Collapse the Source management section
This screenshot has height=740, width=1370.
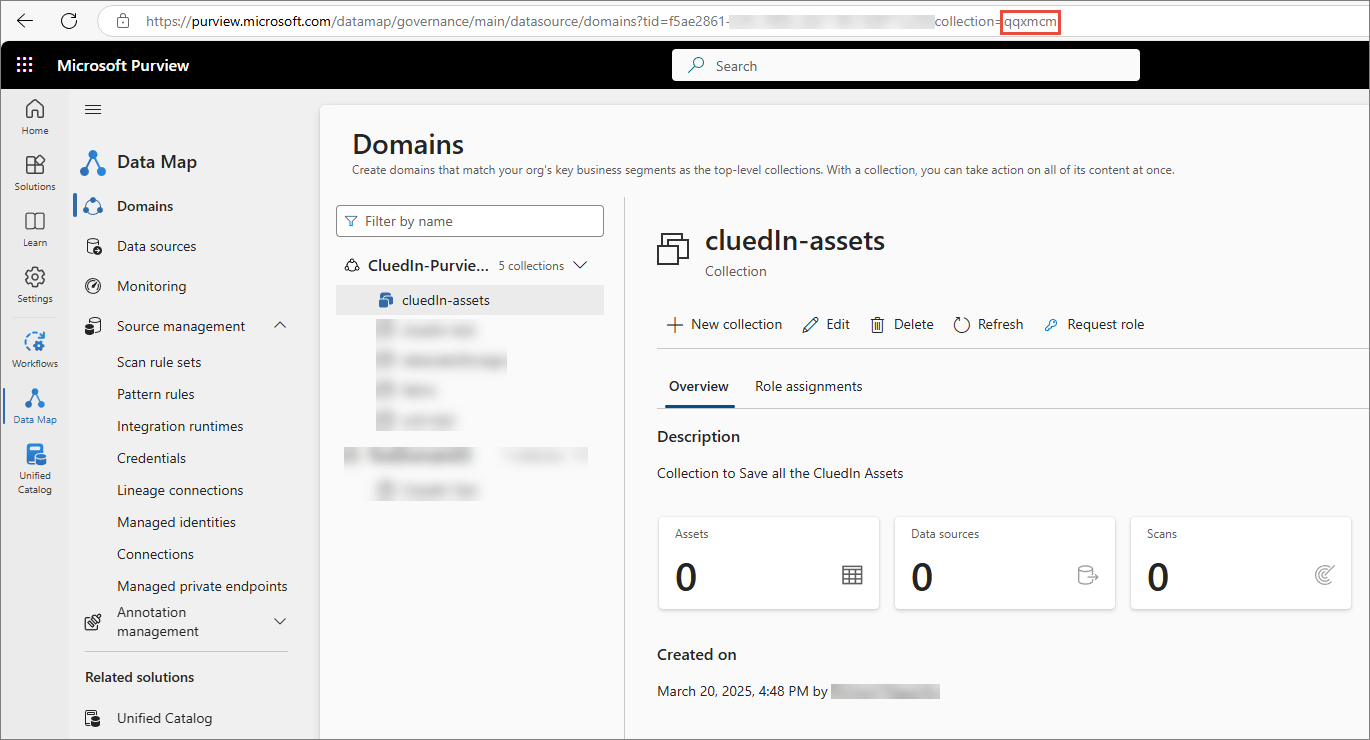pos(280,326)
